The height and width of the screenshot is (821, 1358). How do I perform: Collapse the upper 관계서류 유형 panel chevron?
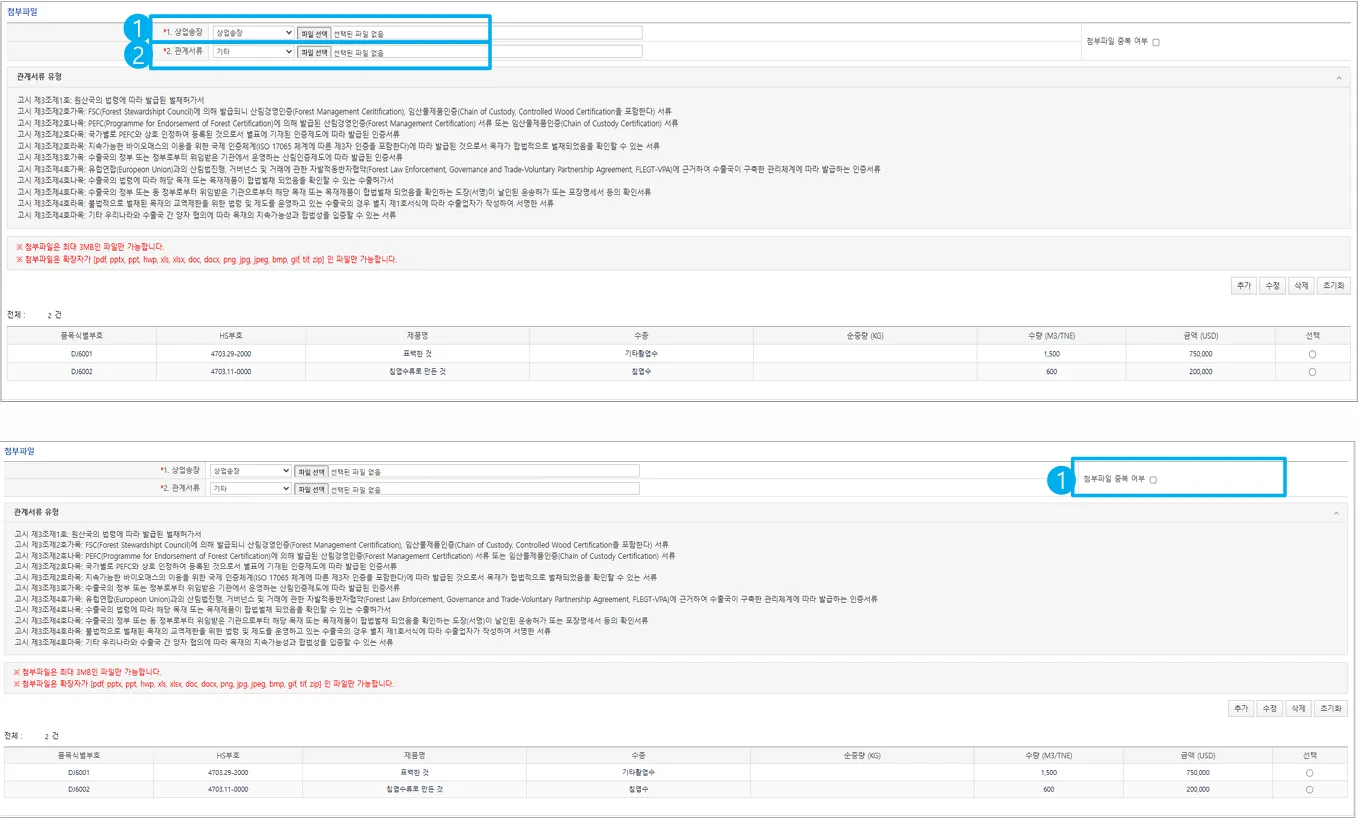[1338, 77]
